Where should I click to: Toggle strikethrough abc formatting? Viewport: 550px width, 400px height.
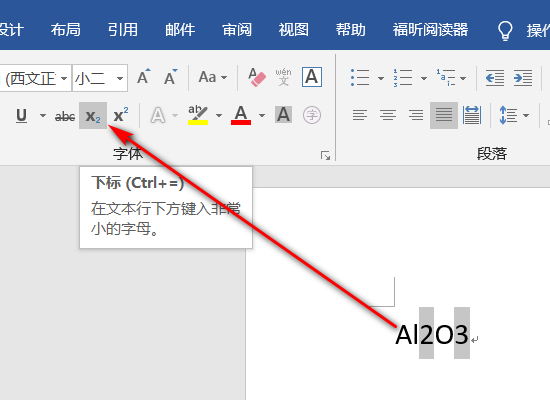coord(65,116)
